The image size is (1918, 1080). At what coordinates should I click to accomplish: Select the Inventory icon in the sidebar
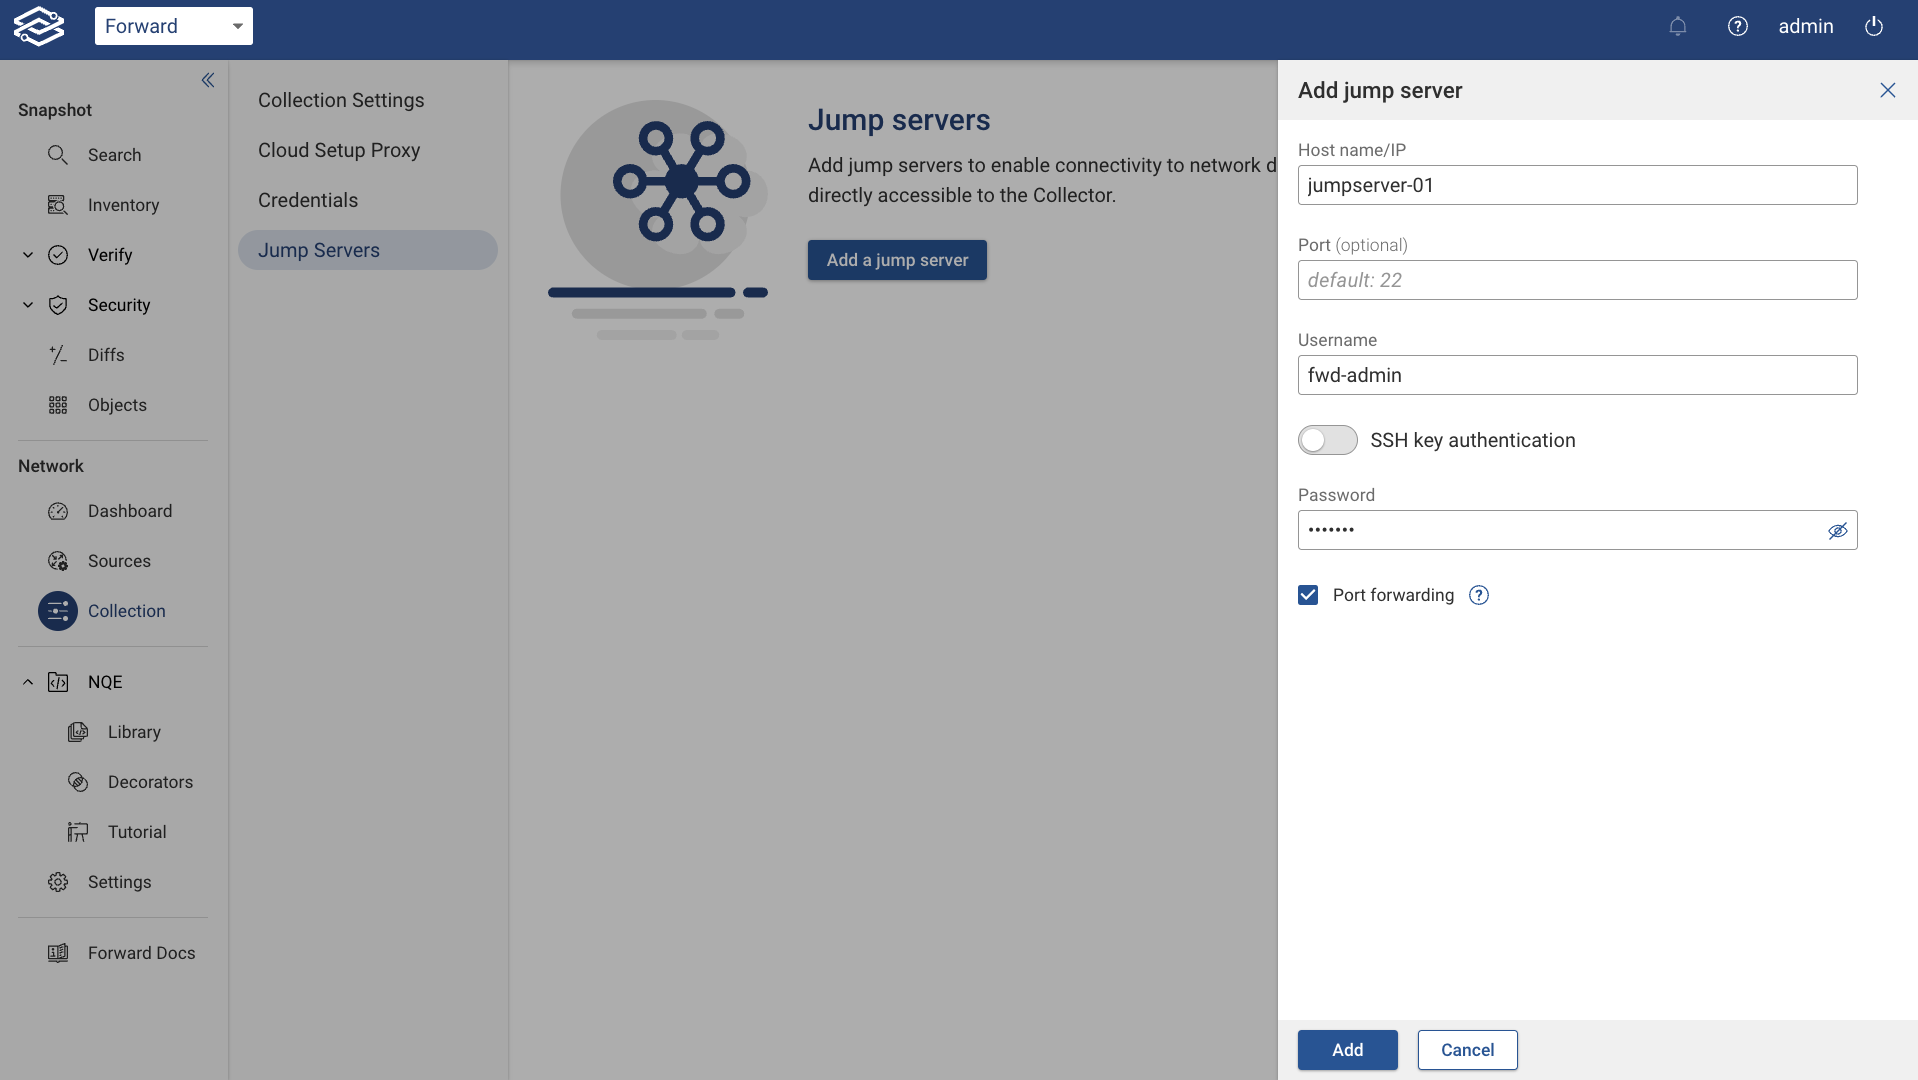(58, 205)
